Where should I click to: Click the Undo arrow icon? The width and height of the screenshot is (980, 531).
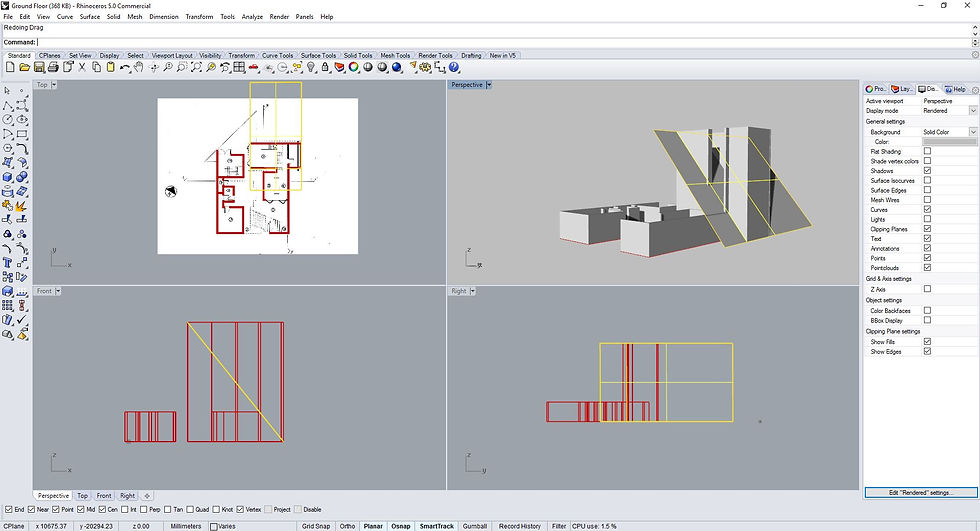click(125, 67)
